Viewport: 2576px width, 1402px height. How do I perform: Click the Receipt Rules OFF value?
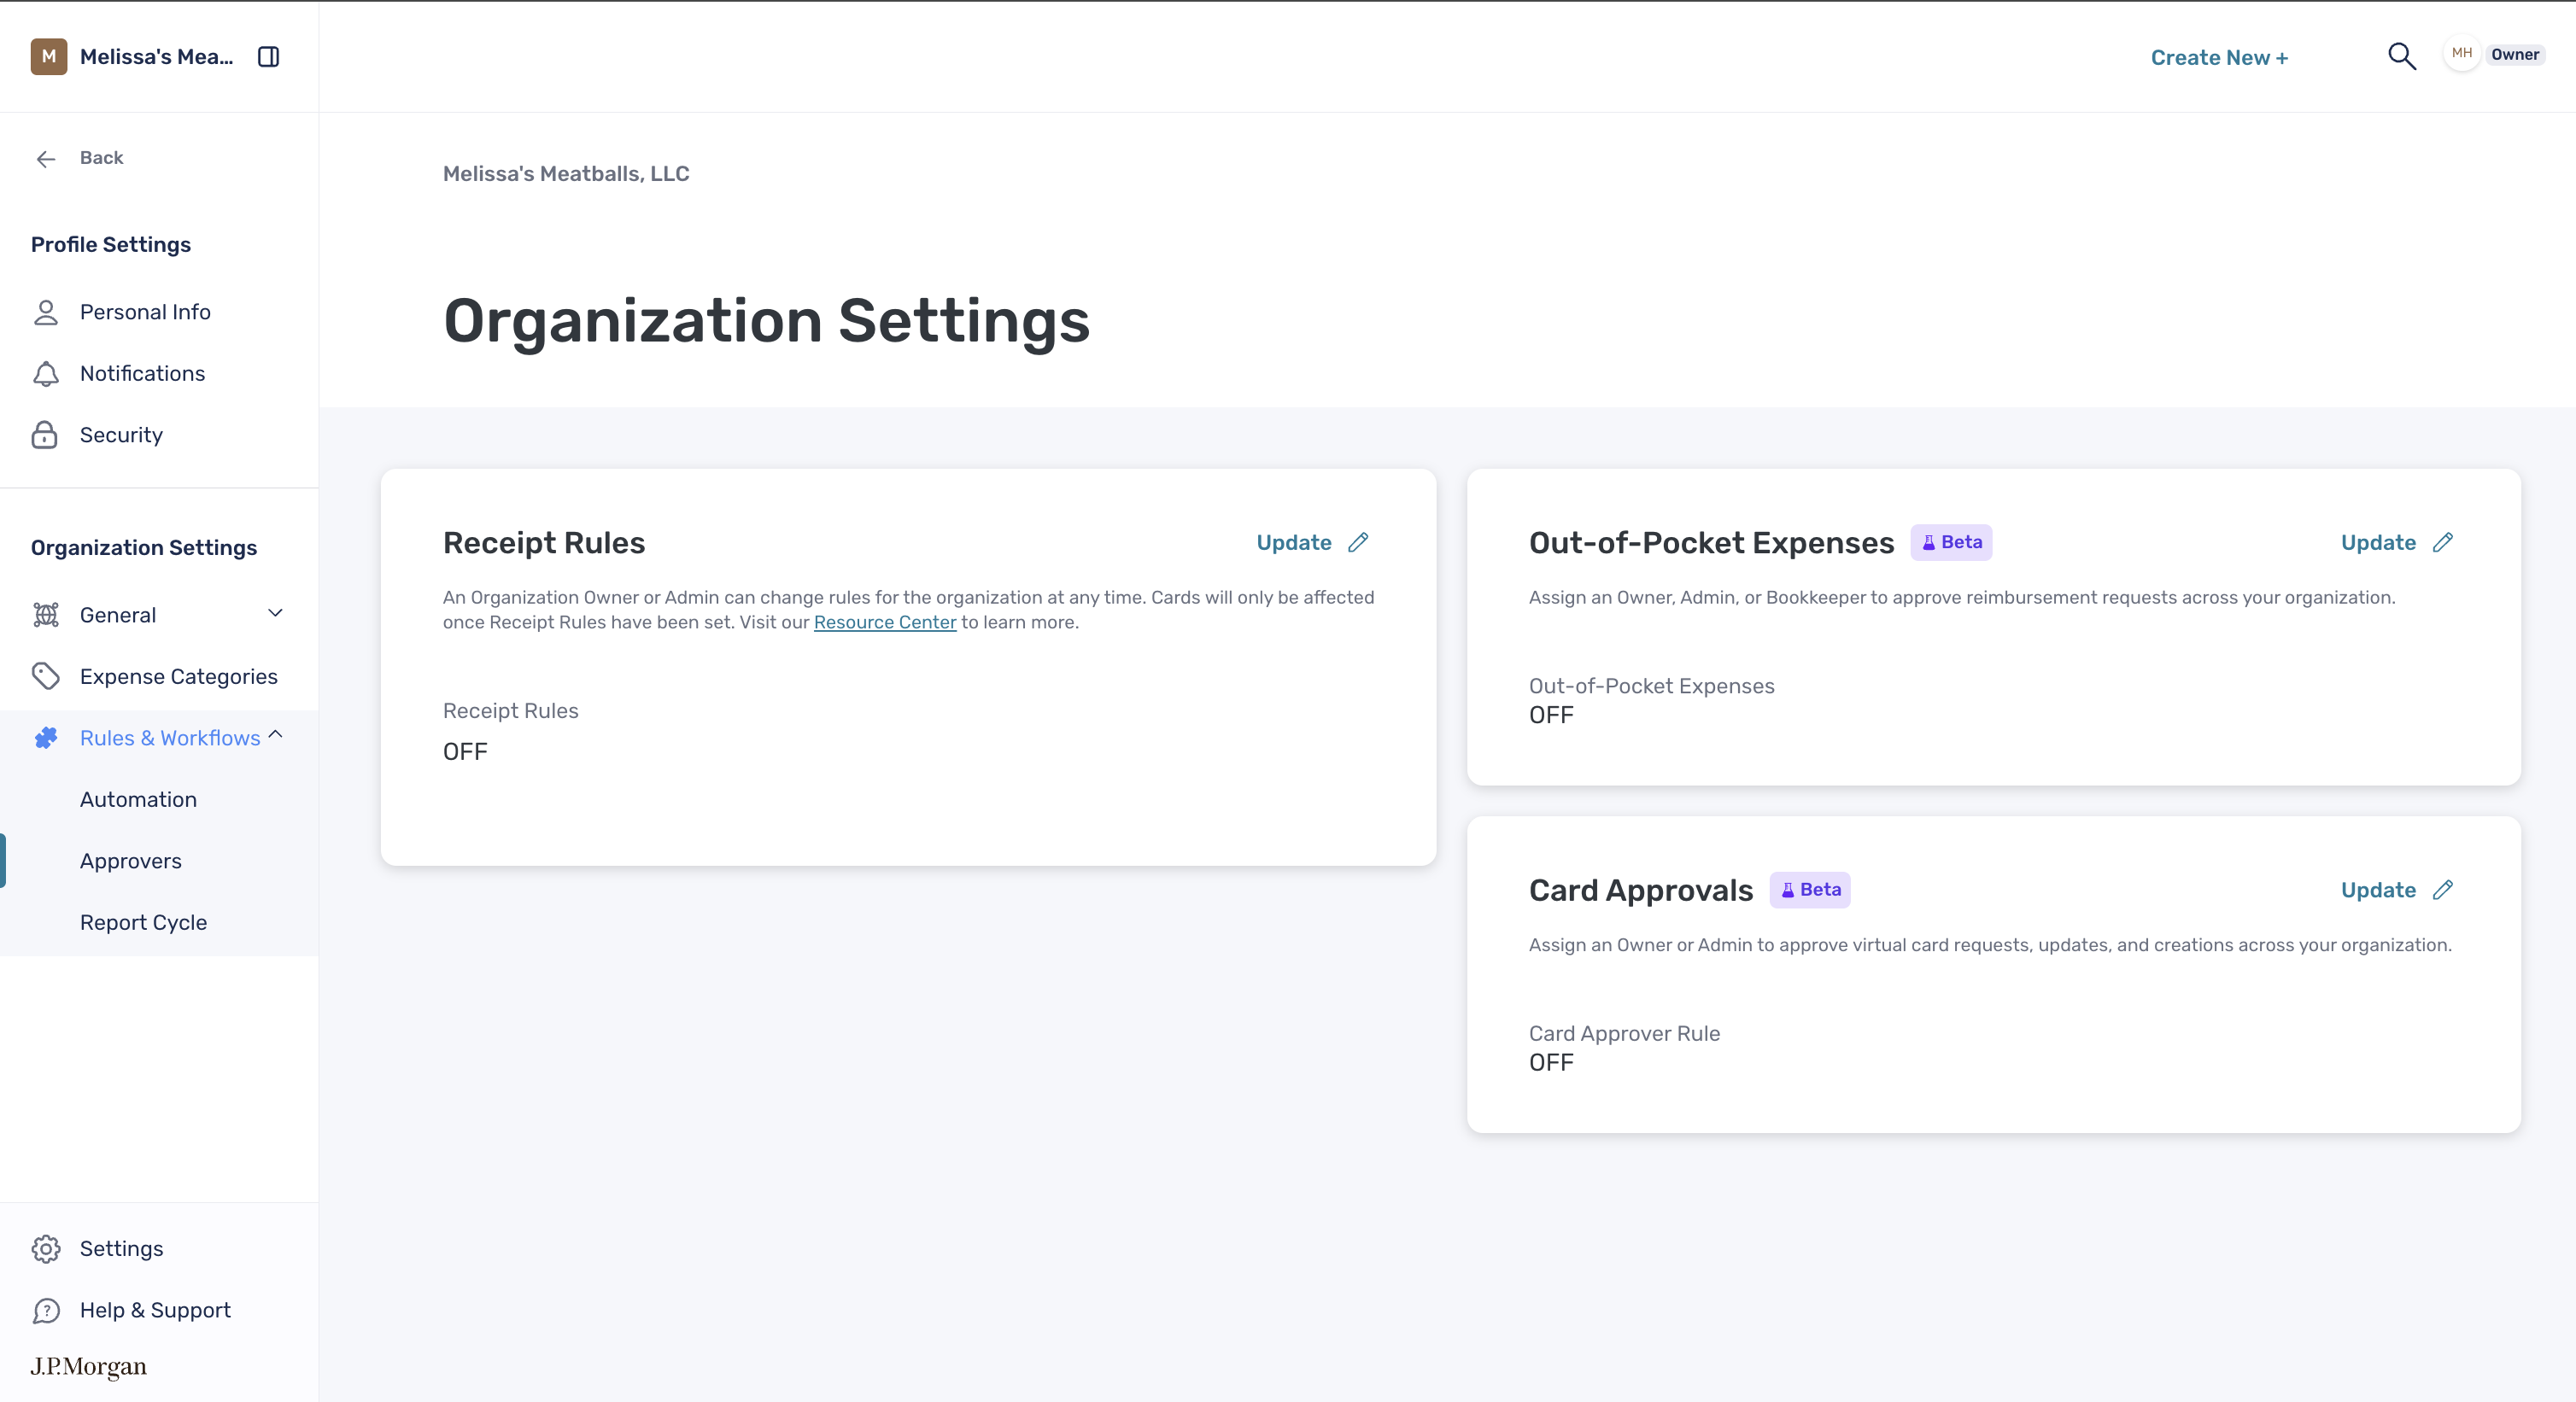(465, 752)
